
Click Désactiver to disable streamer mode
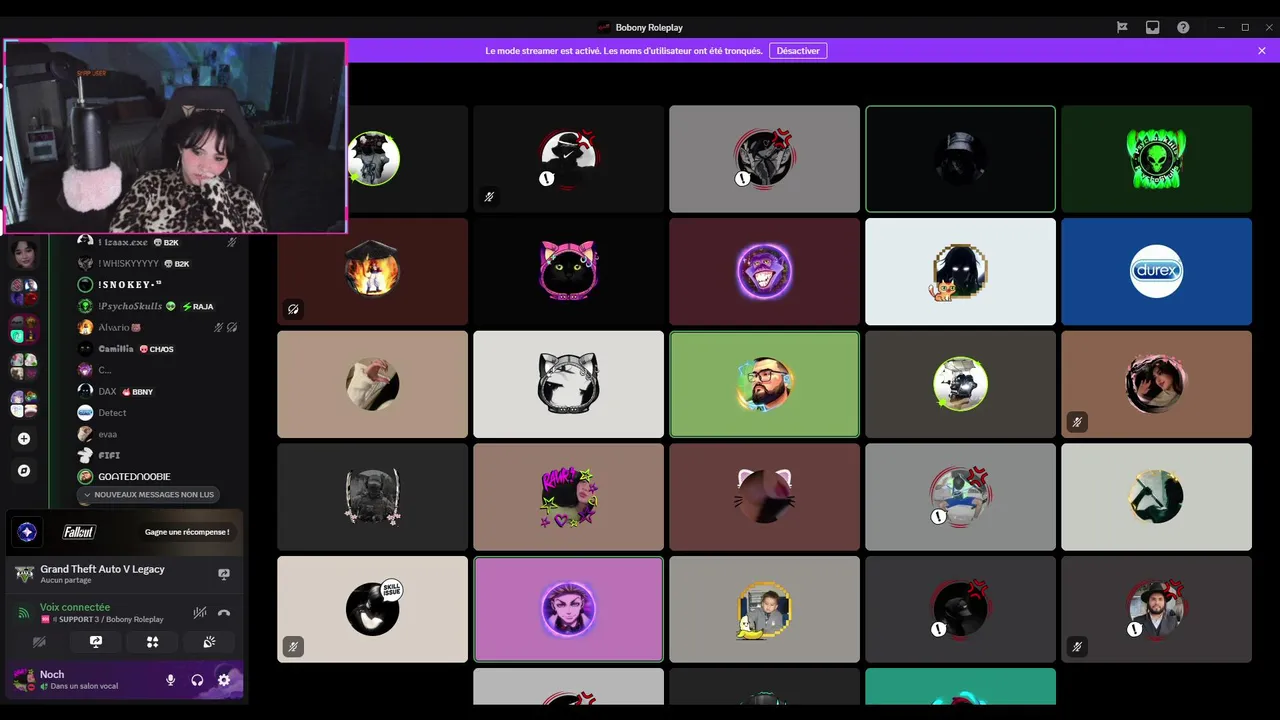pyautogui.click(x=798, y=50)
